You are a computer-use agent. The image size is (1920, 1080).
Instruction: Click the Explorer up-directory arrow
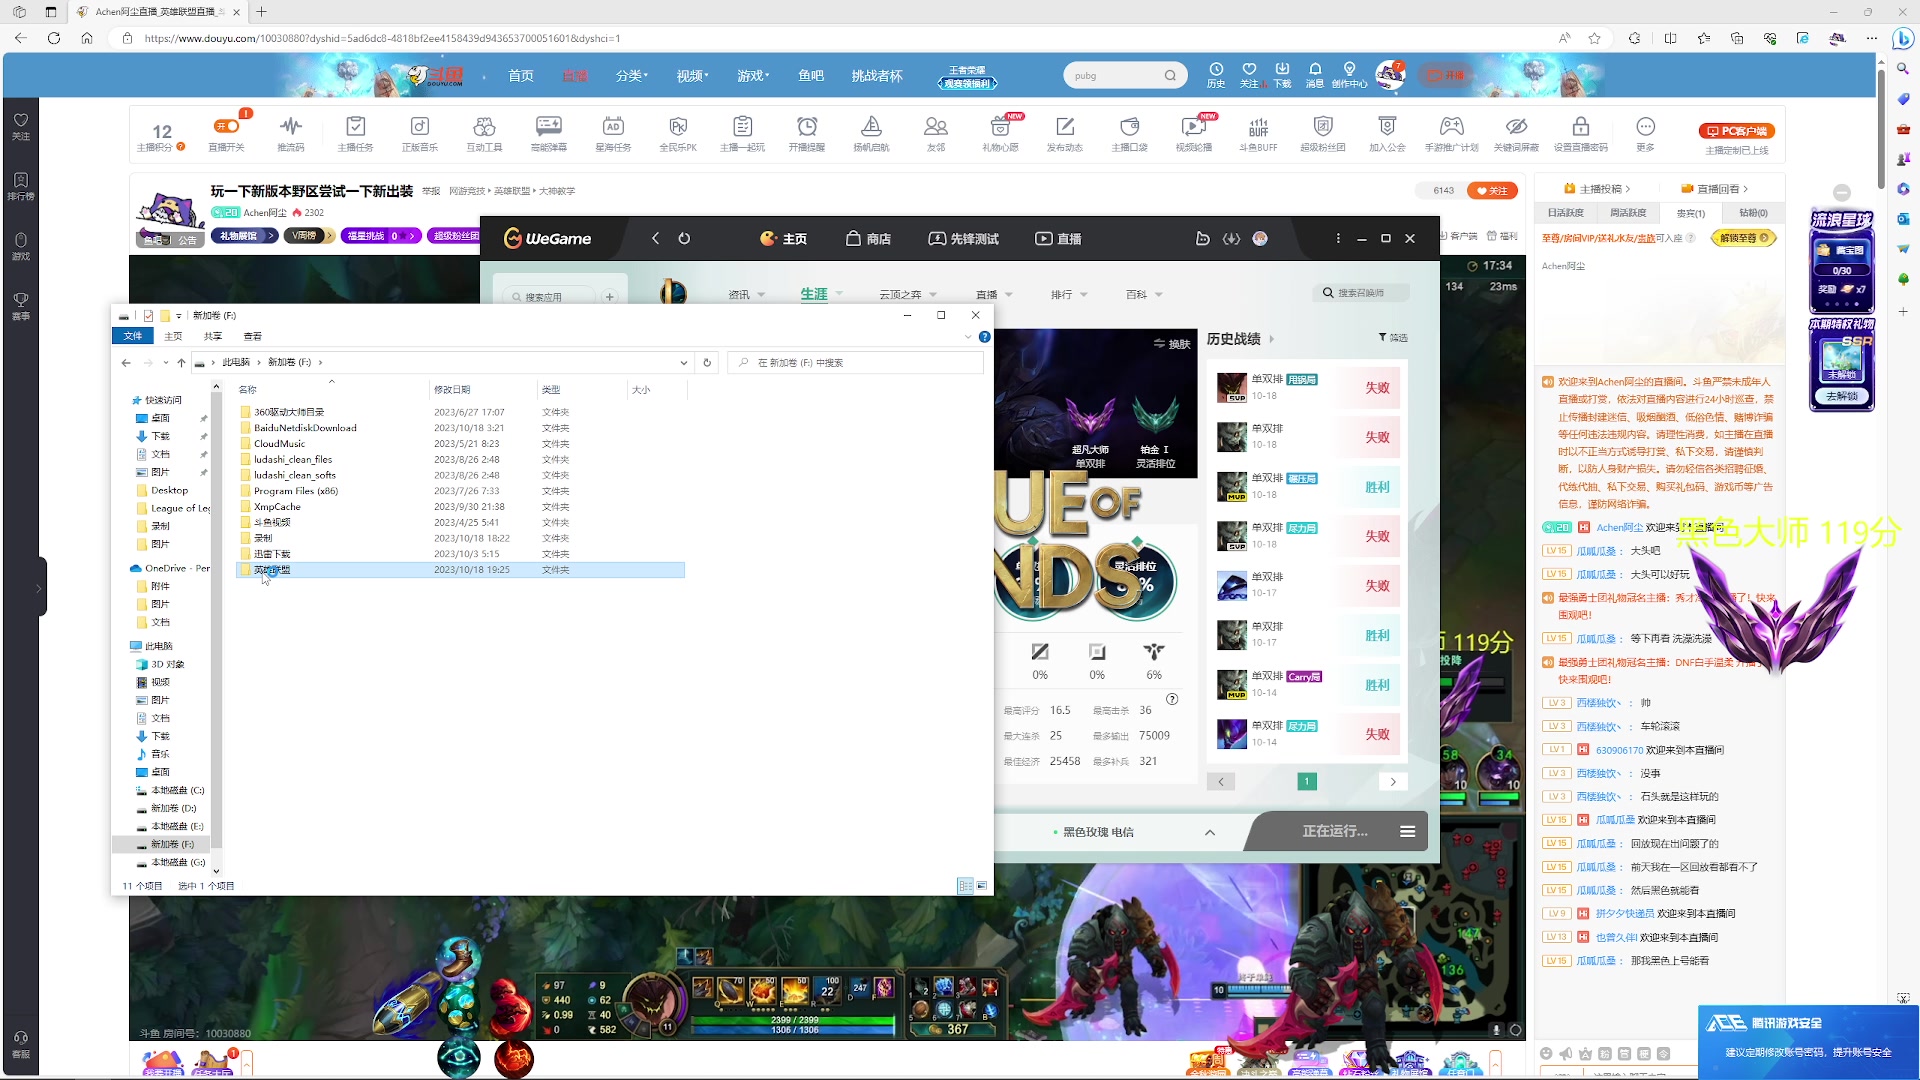[x=181, y=363]
